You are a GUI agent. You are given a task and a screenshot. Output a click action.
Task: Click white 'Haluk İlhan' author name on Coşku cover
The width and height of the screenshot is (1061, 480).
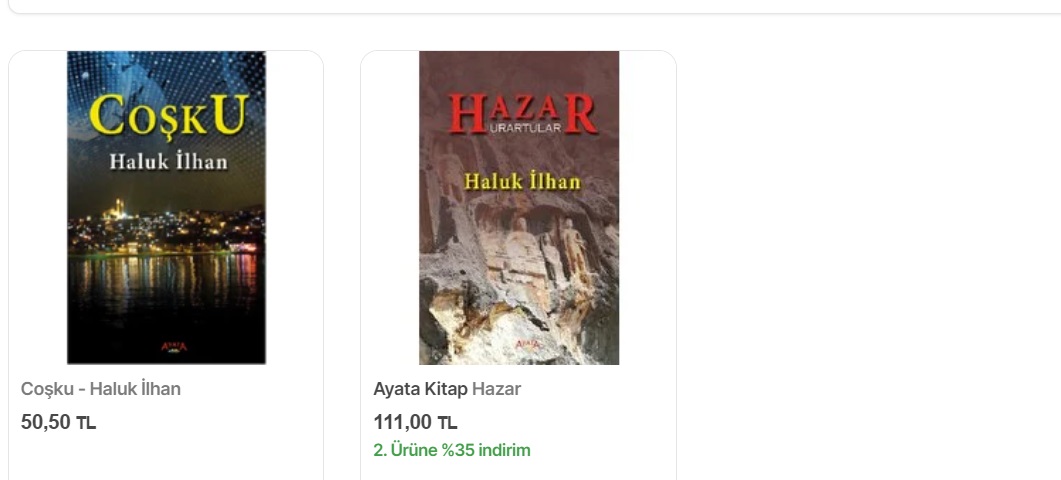tap(168, 162)
